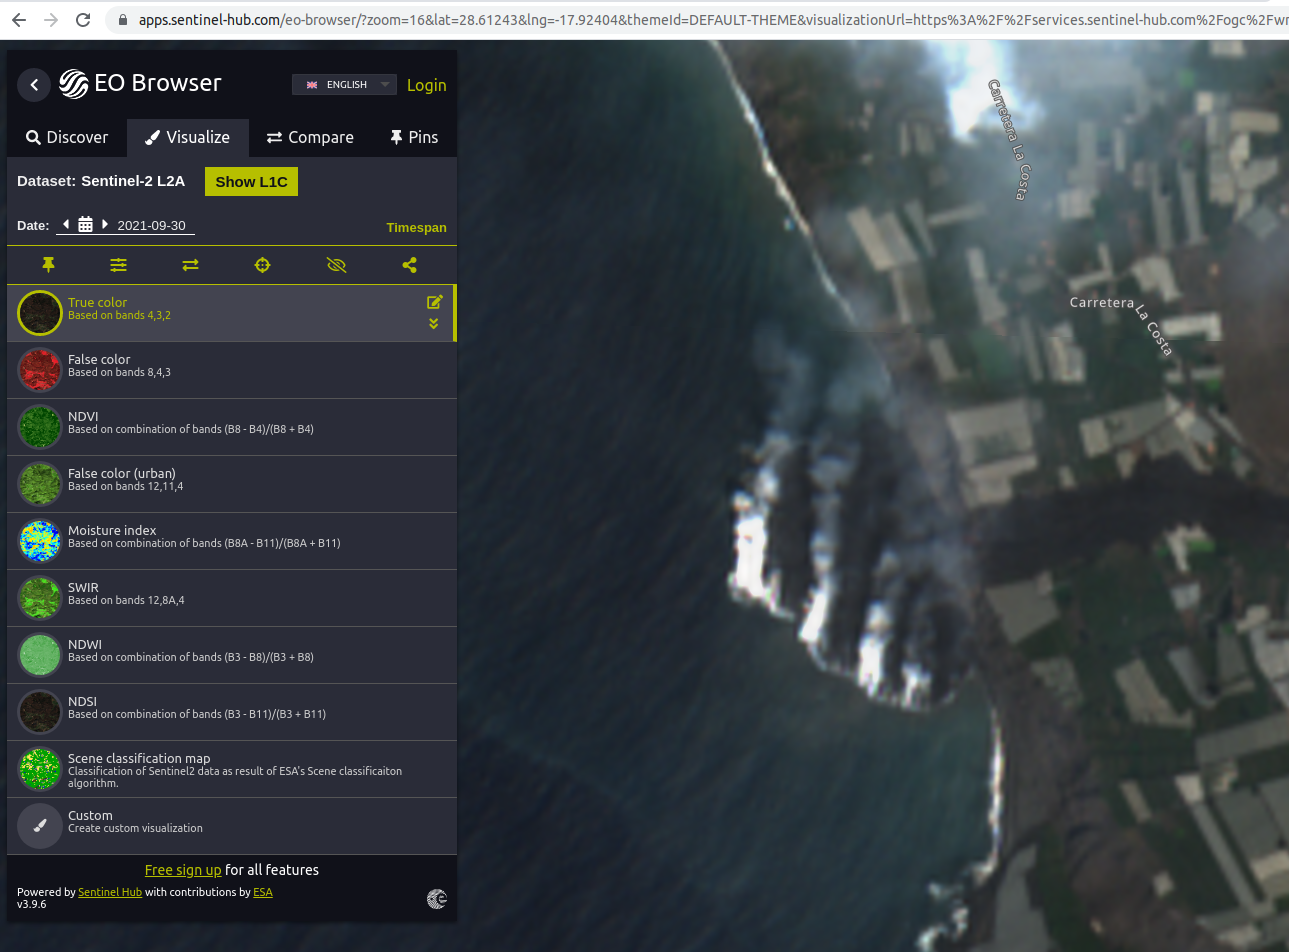1289x952 pixels.
Task: Share the visualization via the share icon
Action: (x=409, y=265)
